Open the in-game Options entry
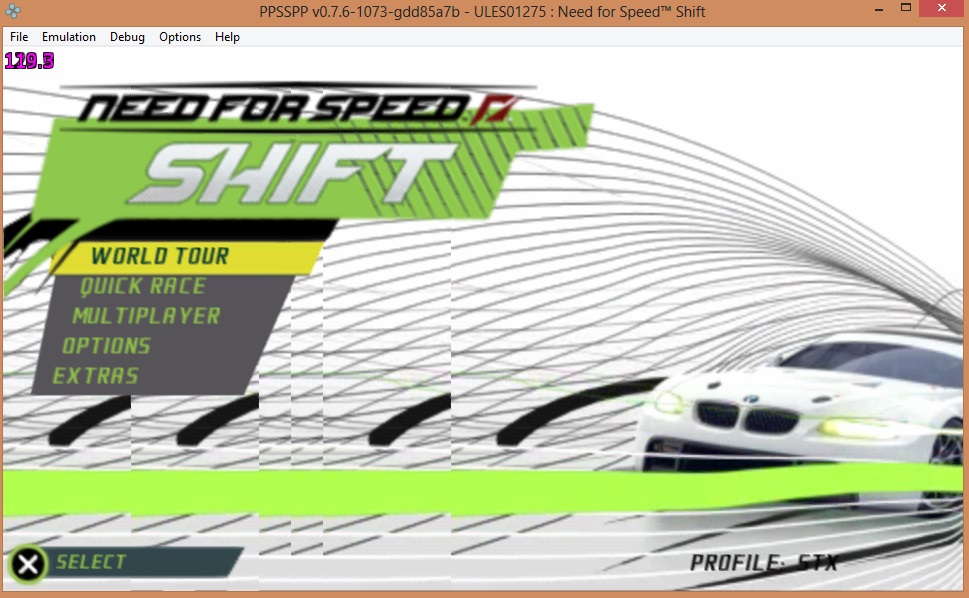Viewport: 969px width, 598px height. point(106,346)
